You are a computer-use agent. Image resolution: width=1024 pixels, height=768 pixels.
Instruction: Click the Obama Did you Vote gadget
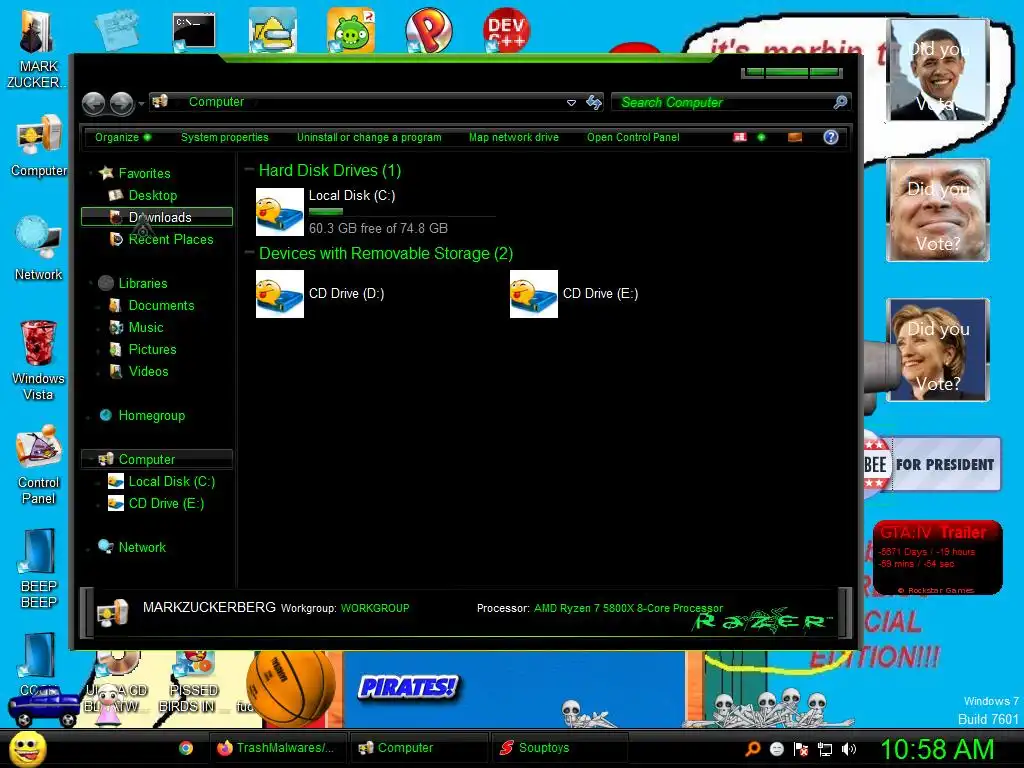[x=938, y=70]
